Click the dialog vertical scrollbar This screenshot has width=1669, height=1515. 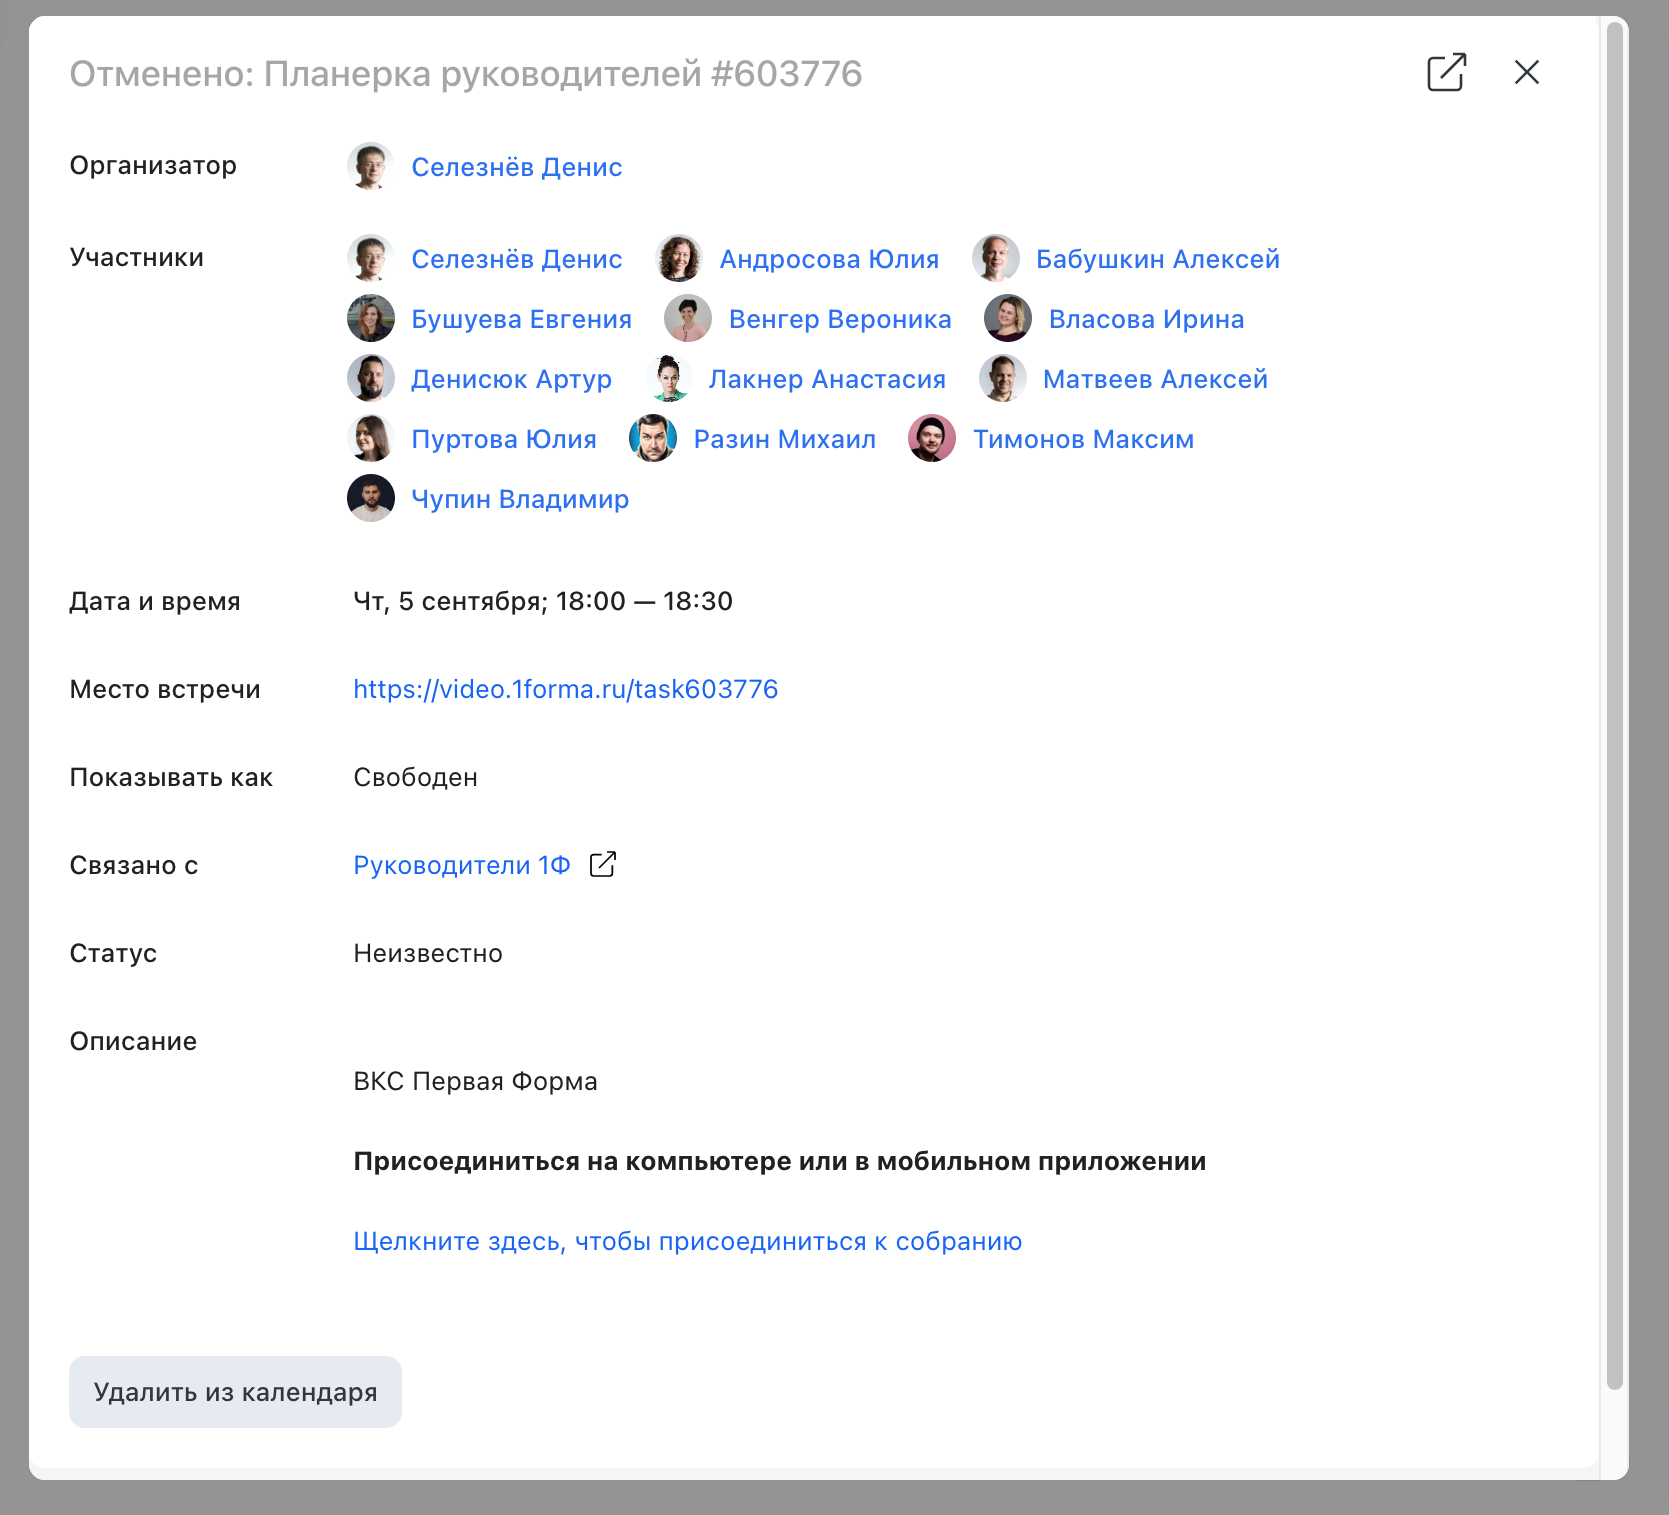1614,705
